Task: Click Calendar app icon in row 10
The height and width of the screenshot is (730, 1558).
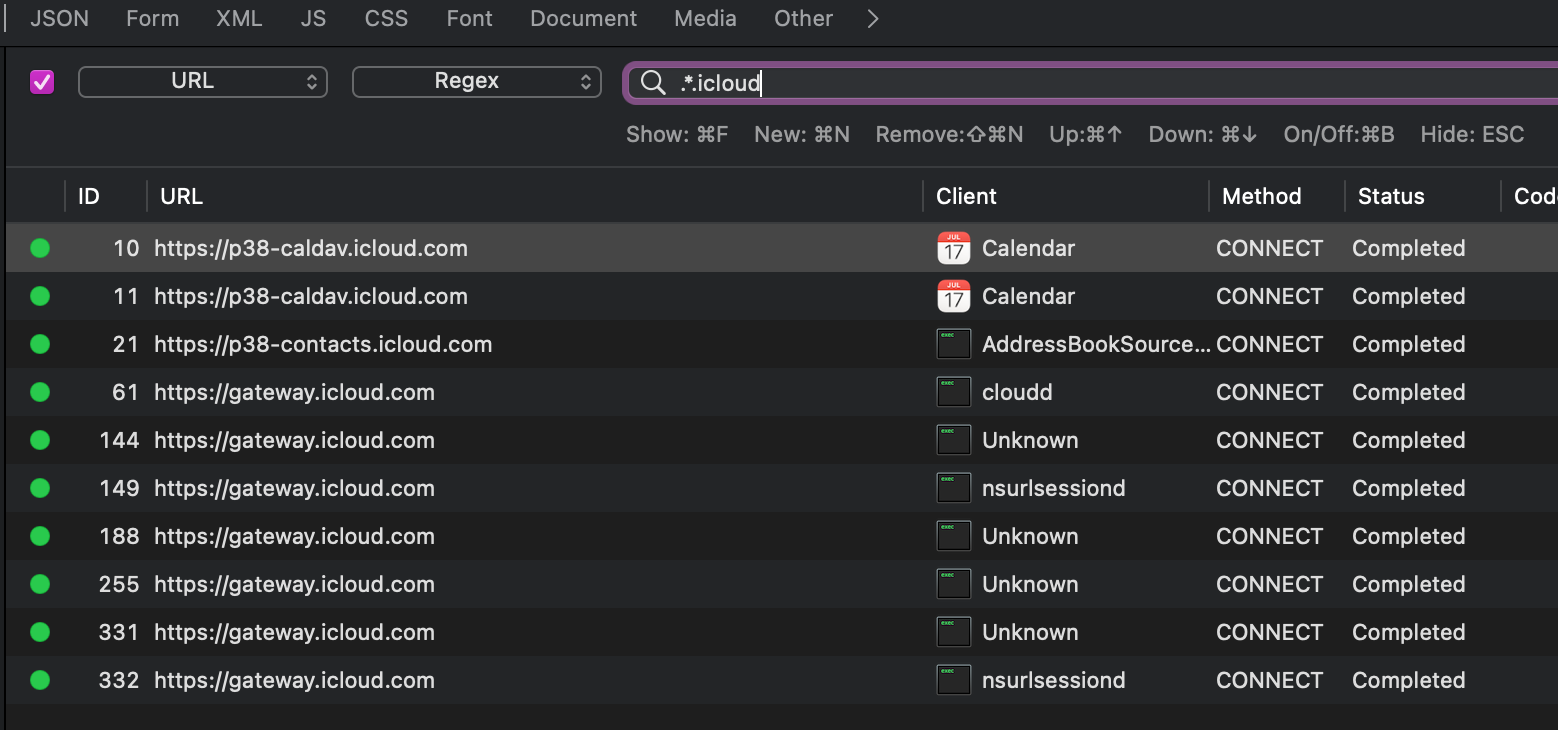Action: tap(954, 248)
